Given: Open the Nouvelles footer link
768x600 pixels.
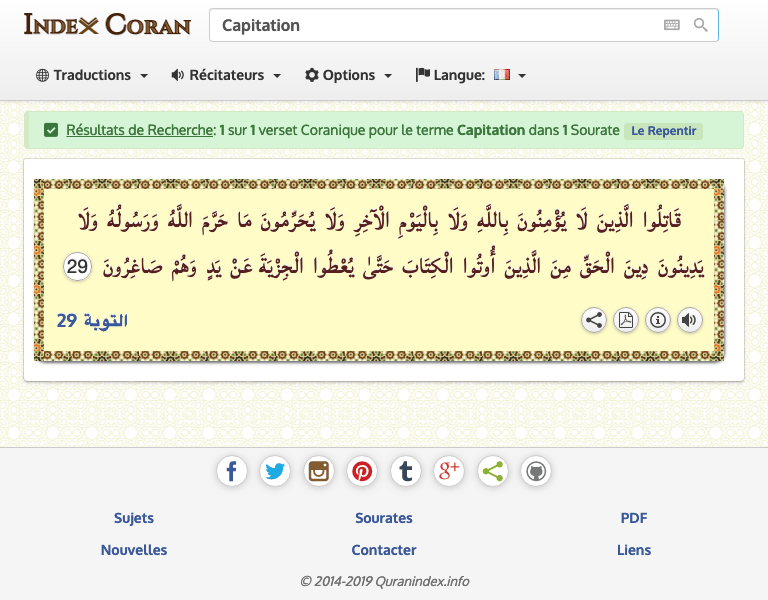Looking at the screenshot, I should (x=134, y=550).
